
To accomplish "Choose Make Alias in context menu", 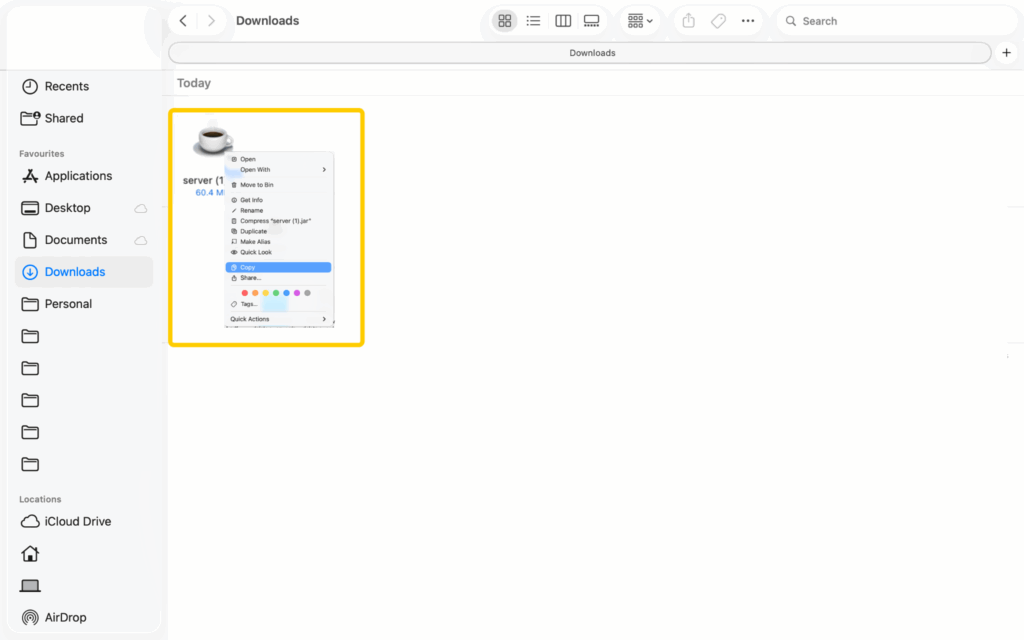I will click(278, 242).
